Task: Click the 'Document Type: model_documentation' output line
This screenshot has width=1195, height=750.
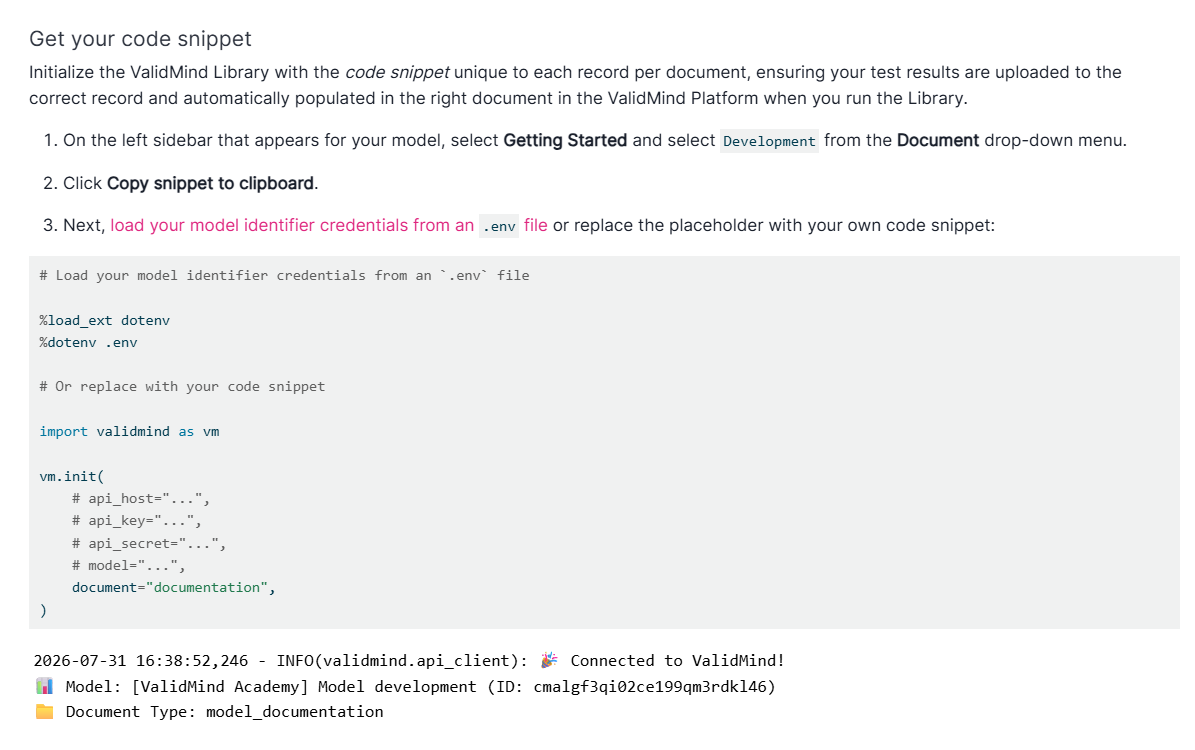Action: coord(224,712)
